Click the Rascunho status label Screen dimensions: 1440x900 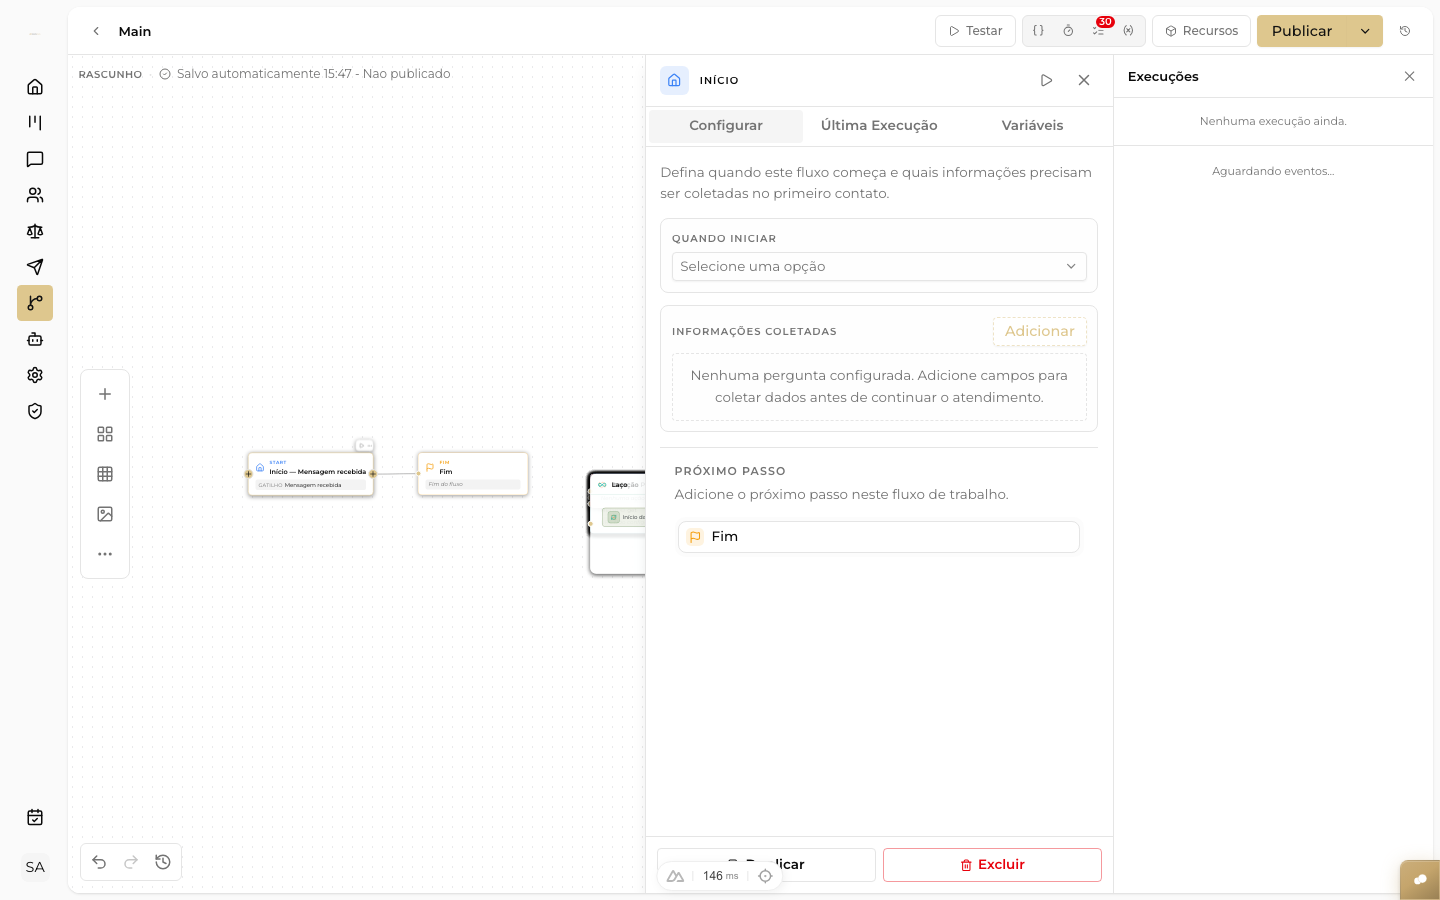click(110, 74)
